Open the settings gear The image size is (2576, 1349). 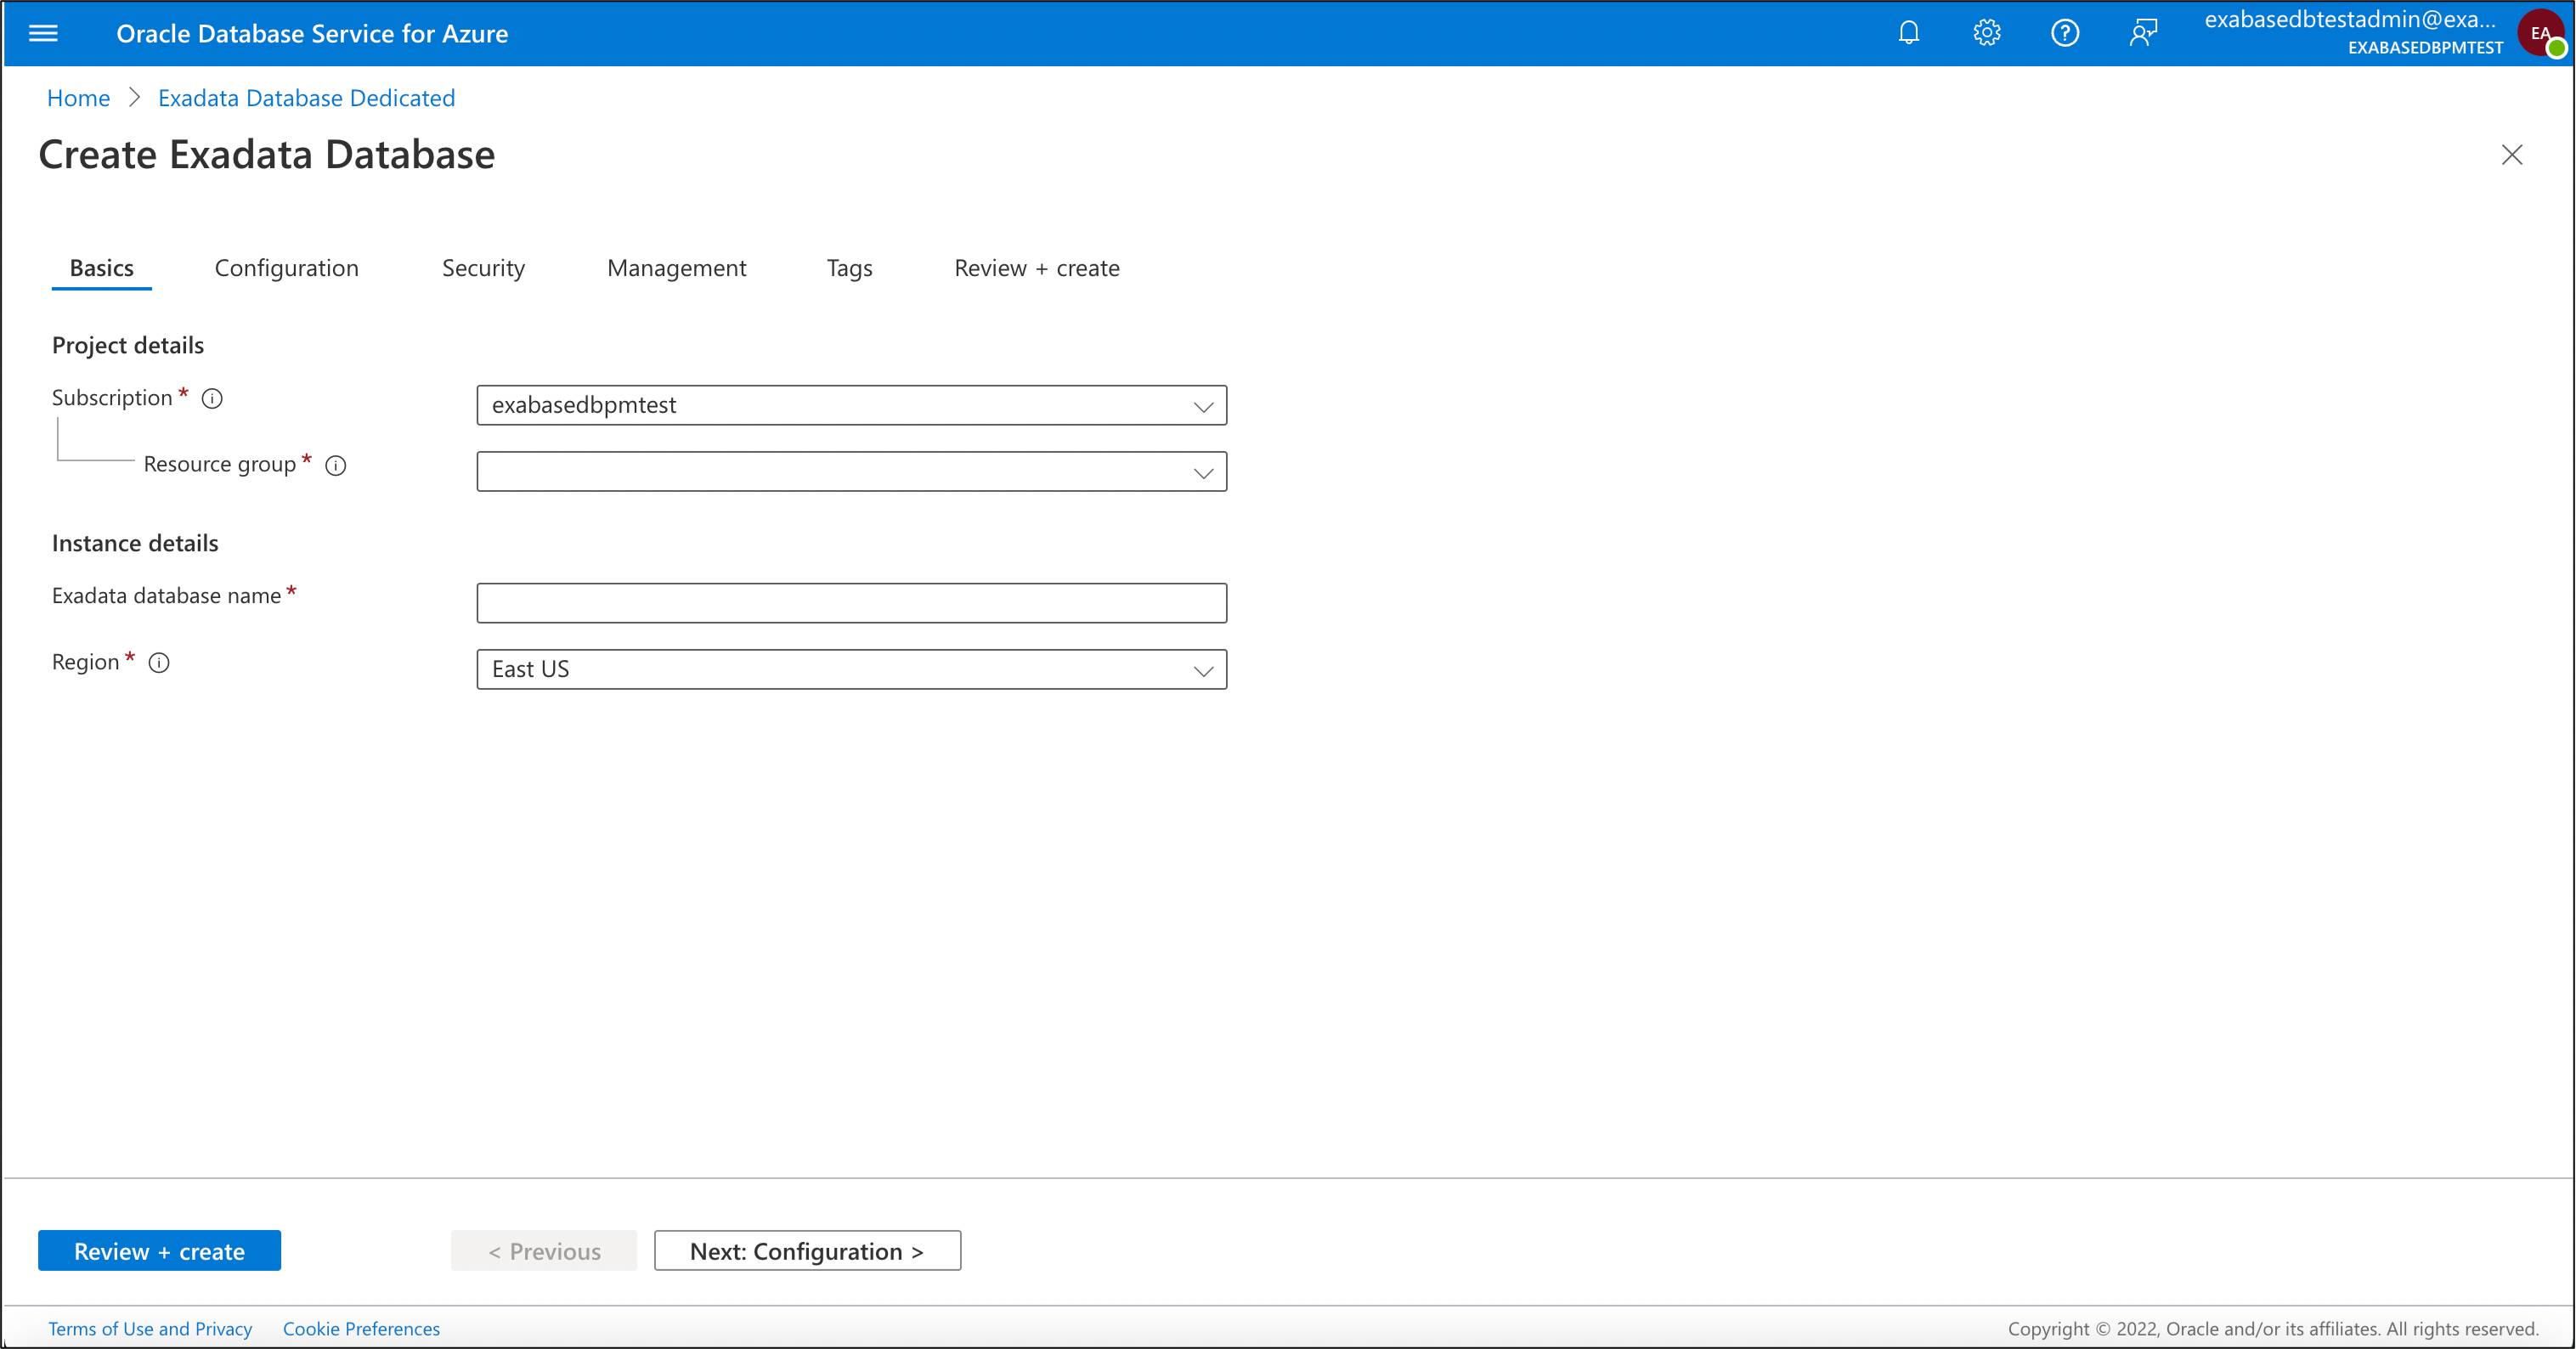(x=1986, y=32)
